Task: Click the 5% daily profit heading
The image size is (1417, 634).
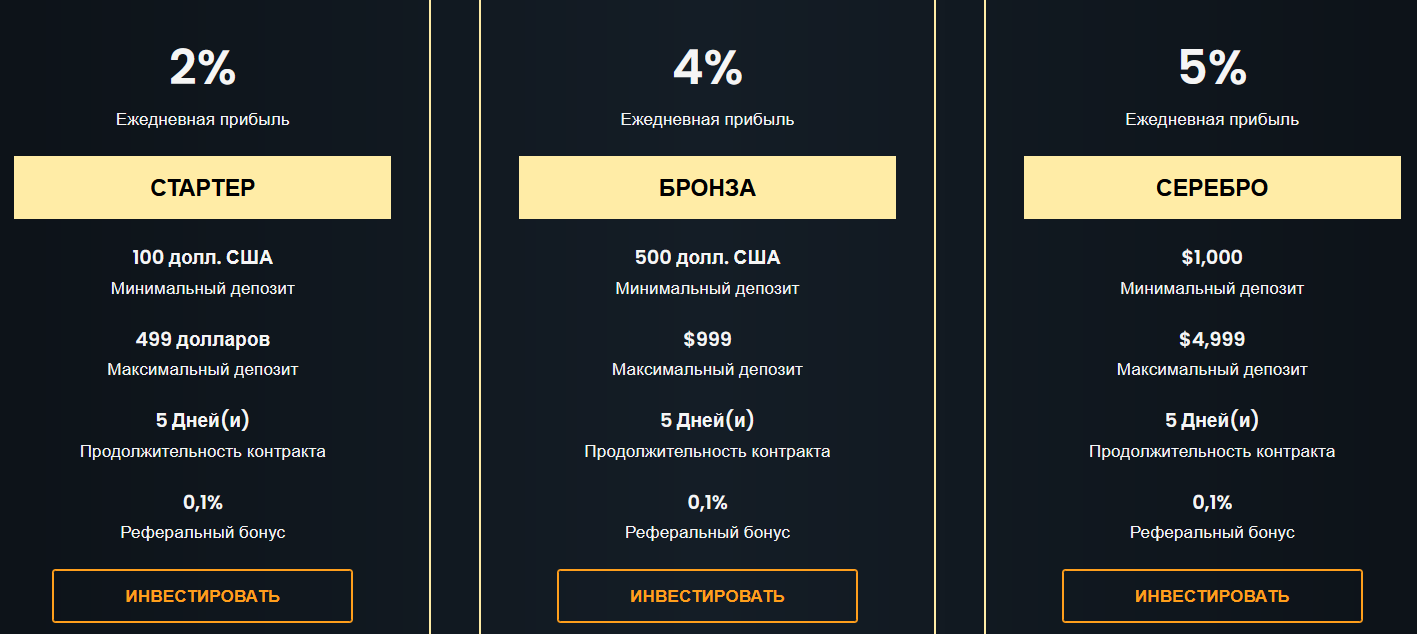Action: [x=1212, y=69]
